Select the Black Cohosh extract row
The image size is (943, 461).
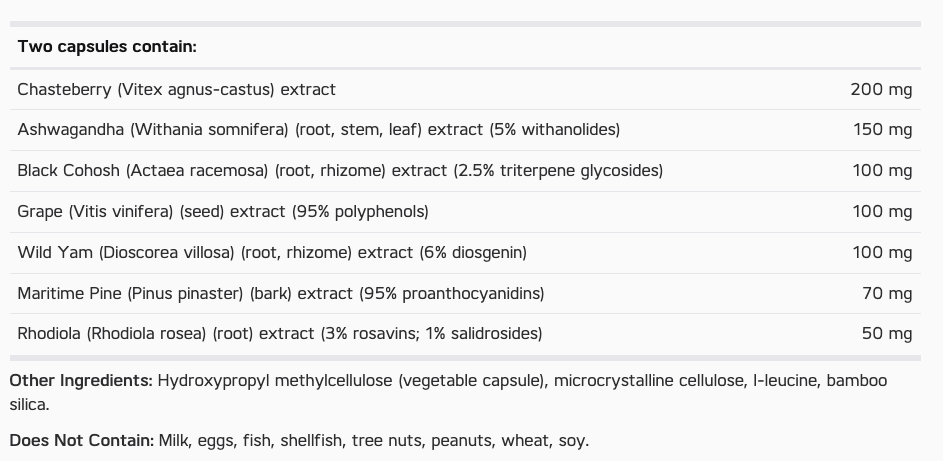click(465, 171)
